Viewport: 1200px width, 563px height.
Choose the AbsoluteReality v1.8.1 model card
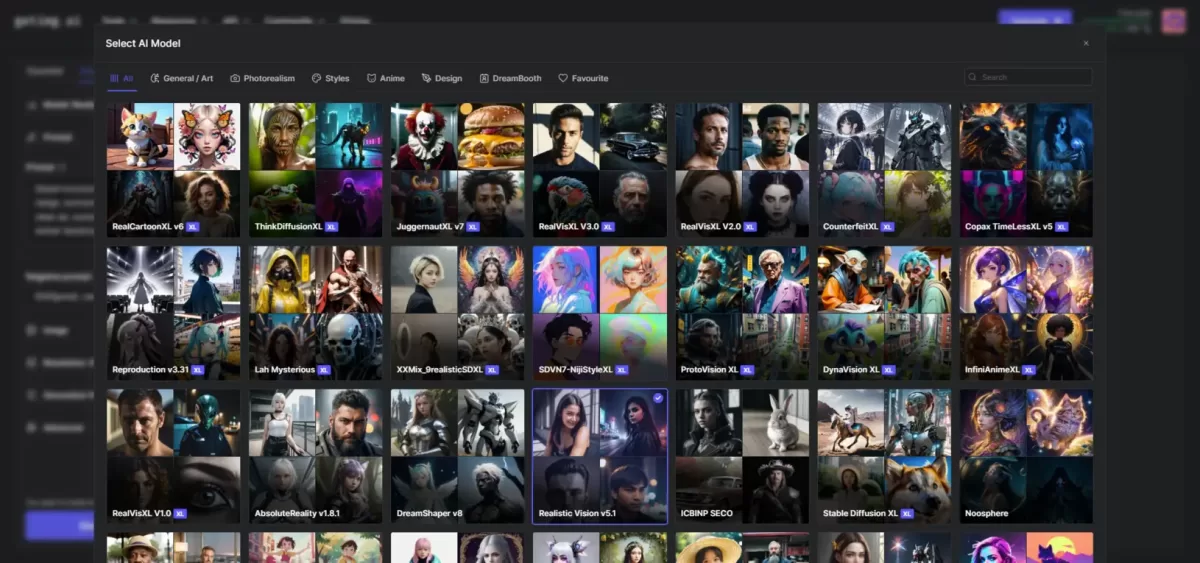coord(316,456)
